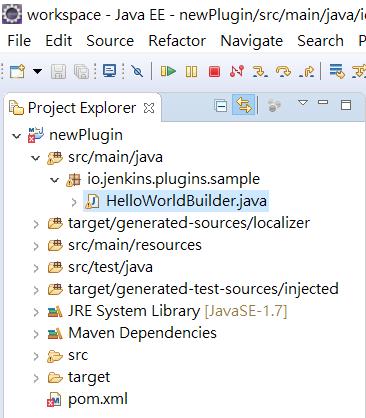
Task: Click the red Terminate button
Action: pos(214,71)
